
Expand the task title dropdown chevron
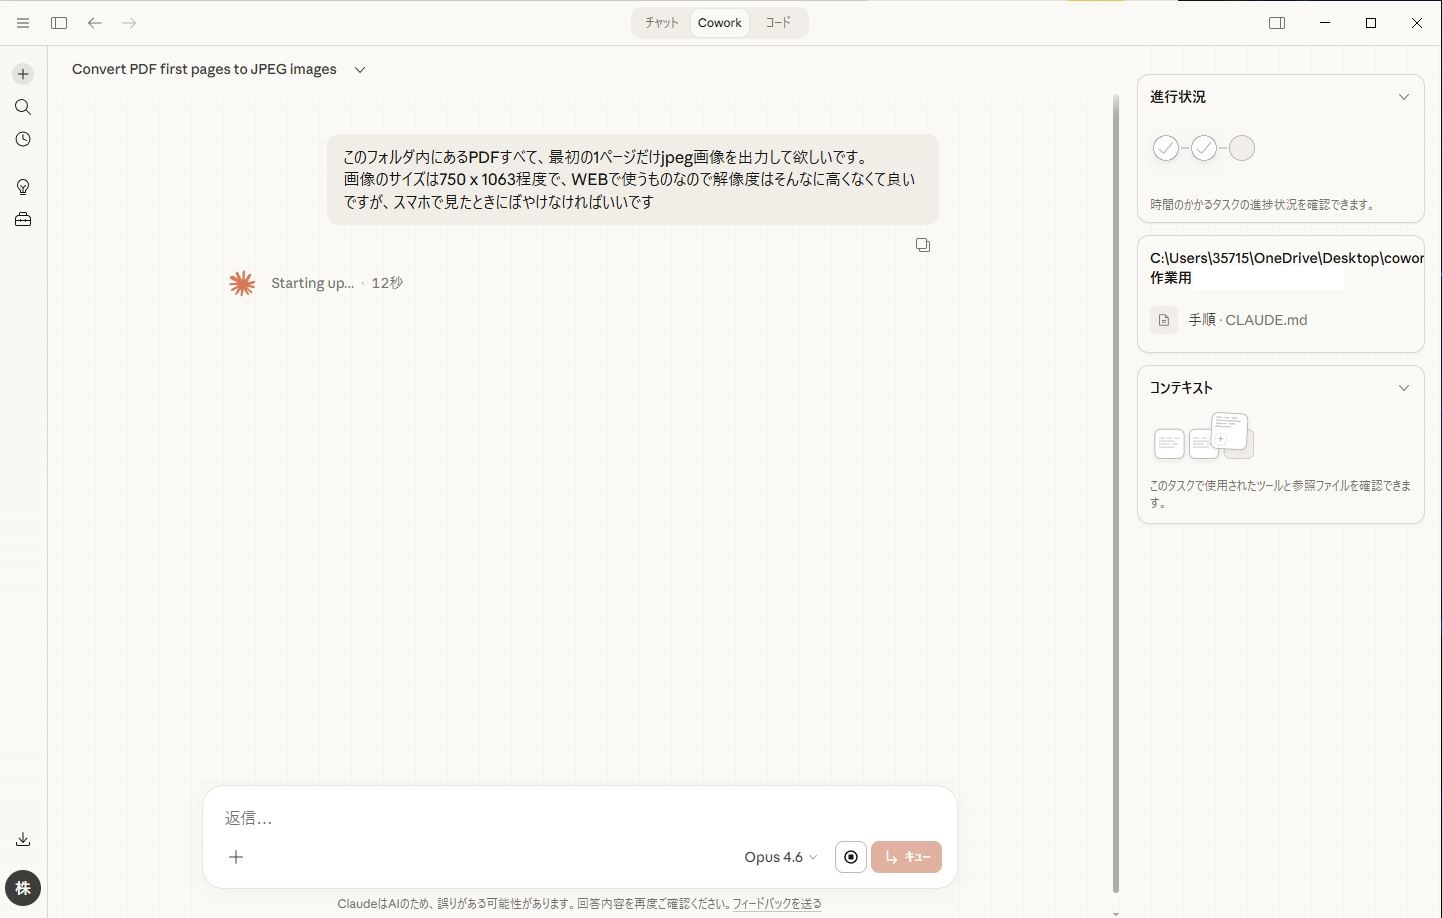point(360,70)
